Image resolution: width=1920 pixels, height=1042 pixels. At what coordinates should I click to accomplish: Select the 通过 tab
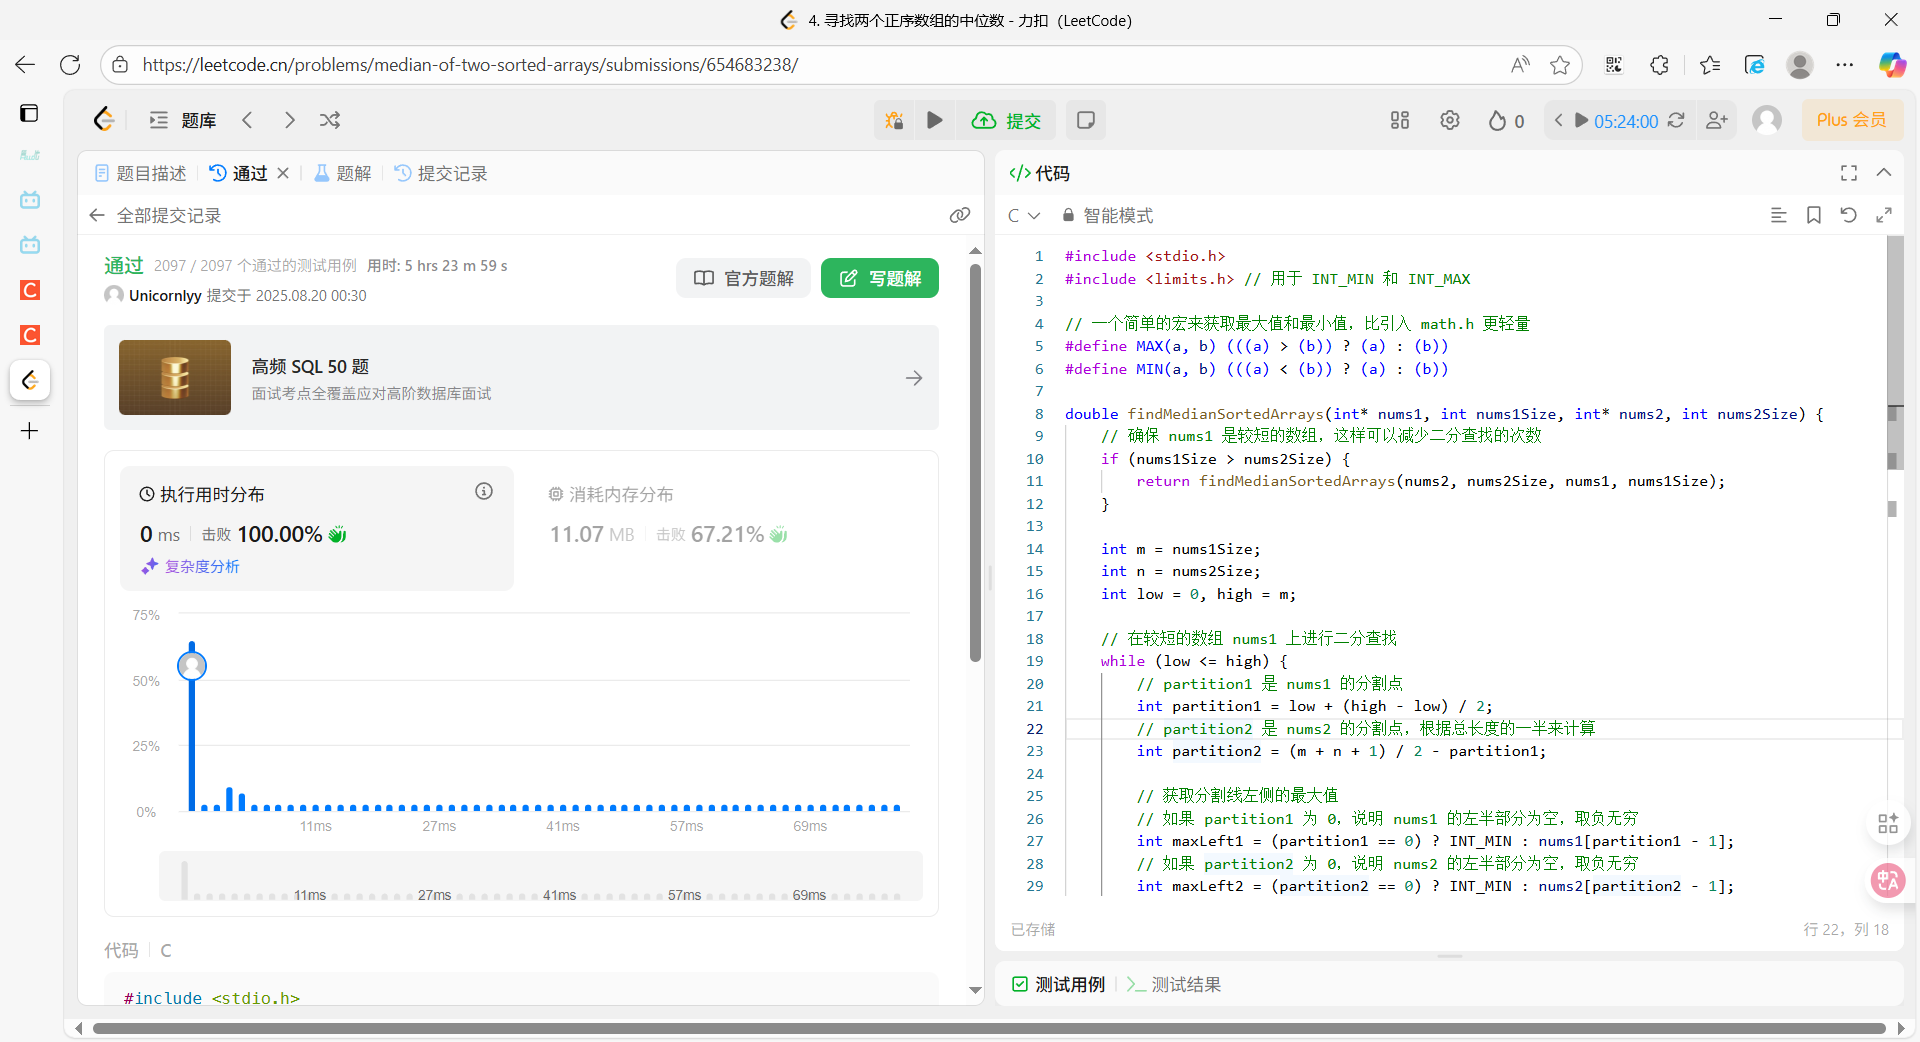point(239,173)
